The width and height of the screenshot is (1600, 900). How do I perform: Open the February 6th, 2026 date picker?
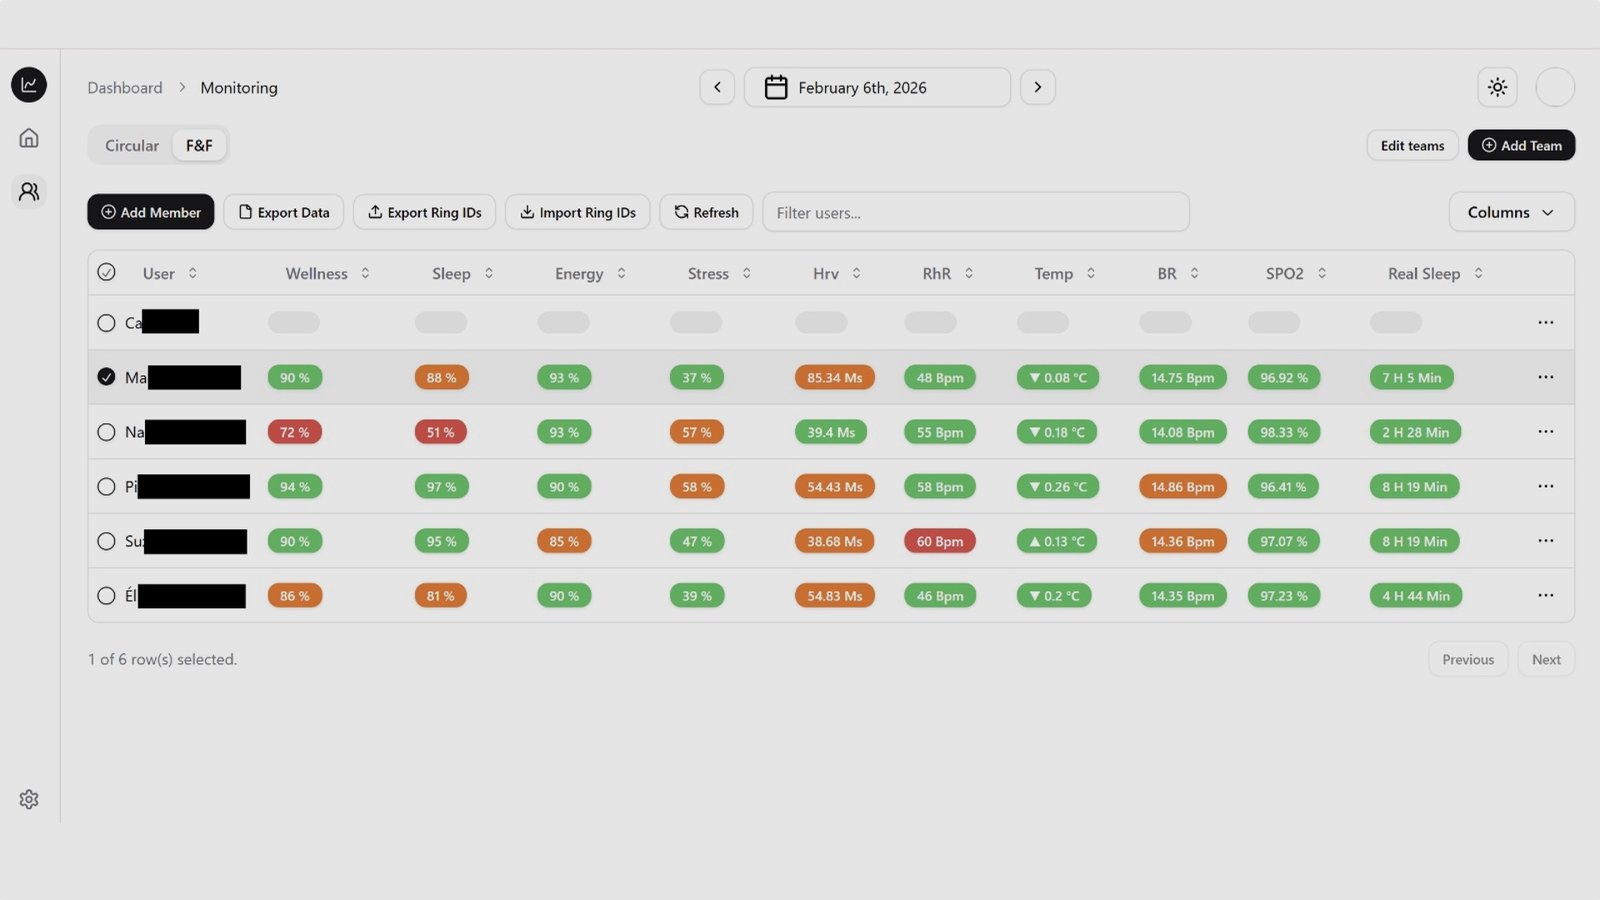pyautogui.click(x=876, y=87)
